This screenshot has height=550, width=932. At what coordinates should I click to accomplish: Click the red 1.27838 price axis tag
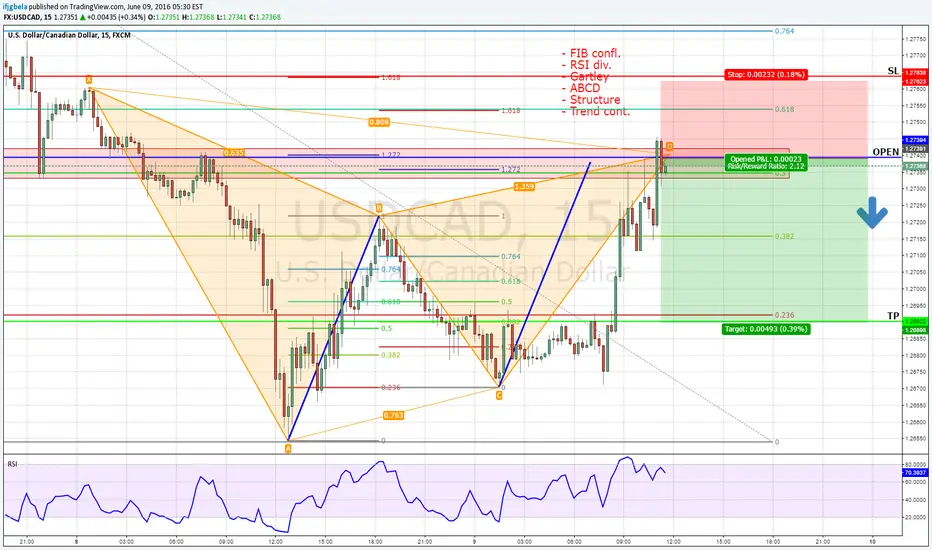[x=915, y=73]
